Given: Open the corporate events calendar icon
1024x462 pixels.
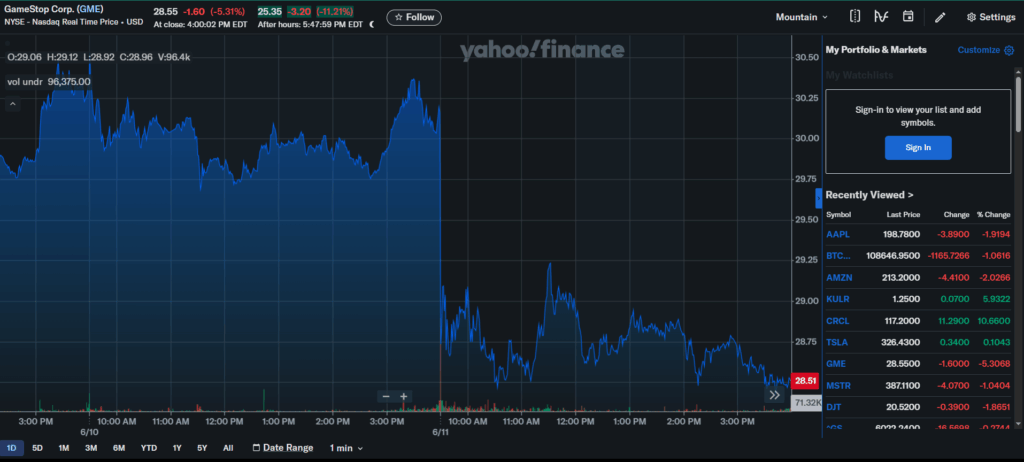Looking at the screenshot, I should 908,17.
